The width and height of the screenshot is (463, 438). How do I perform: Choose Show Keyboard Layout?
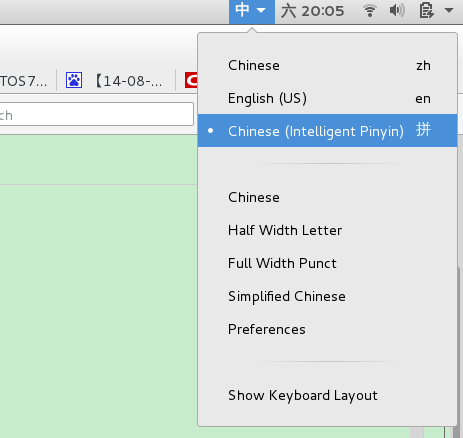point(327,395)
